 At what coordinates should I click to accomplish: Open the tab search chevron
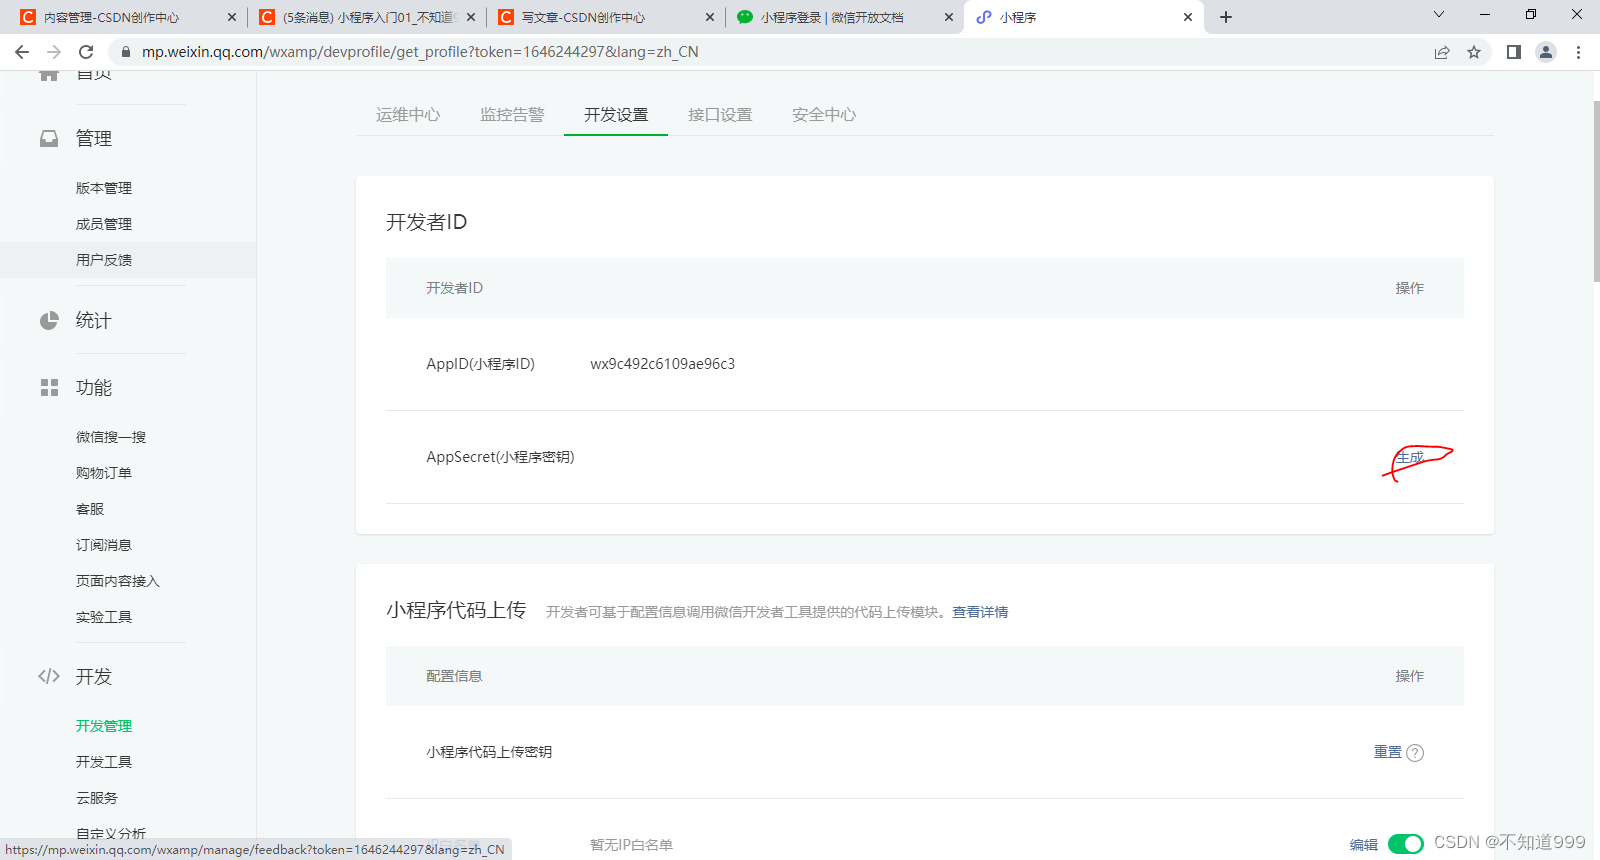point(1439,14)
